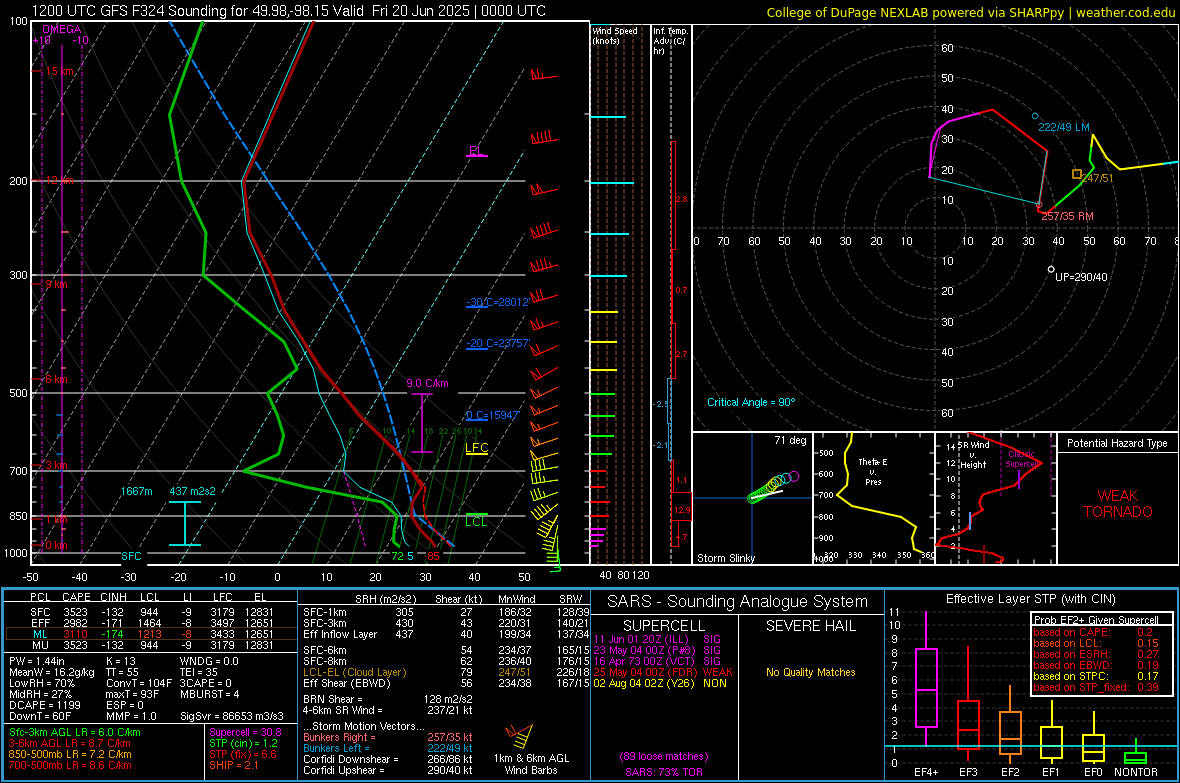Viewport: 1180px width, 783px height.
Task: Click the SigSvr = 86653 m3/s3 value
Action: pos(232,717)
